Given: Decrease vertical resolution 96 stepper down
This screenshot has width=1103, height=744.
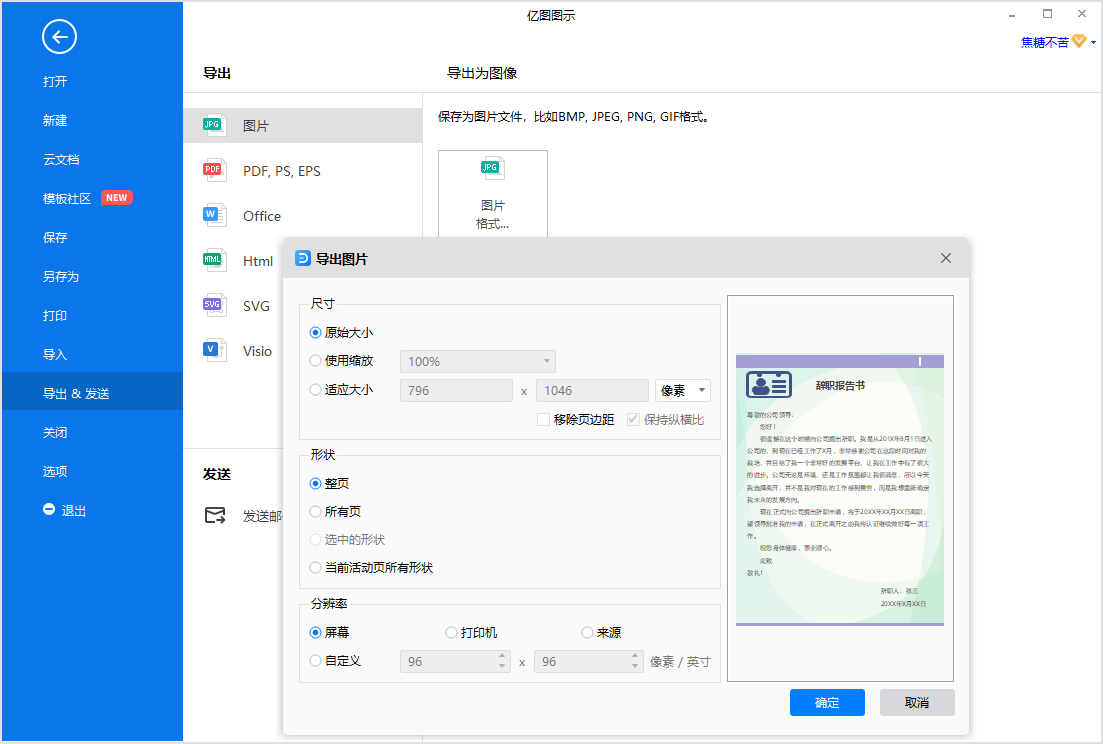Looking at the screenshot, I should [635, 666].
